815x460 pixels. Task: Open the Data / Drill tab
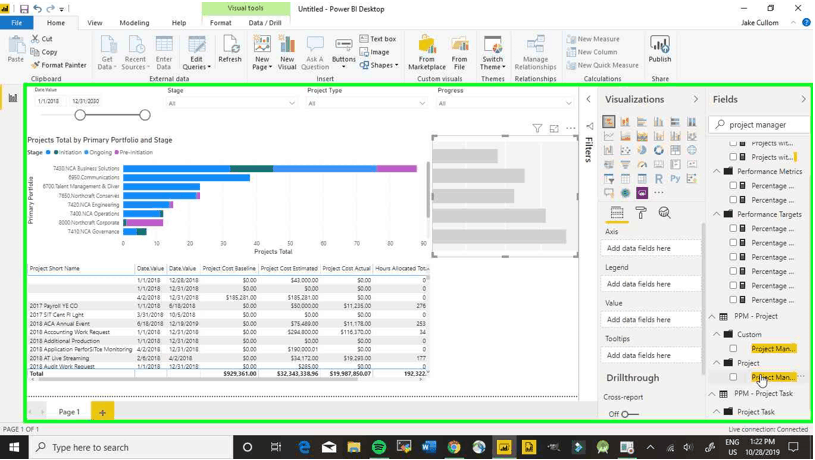265,23
